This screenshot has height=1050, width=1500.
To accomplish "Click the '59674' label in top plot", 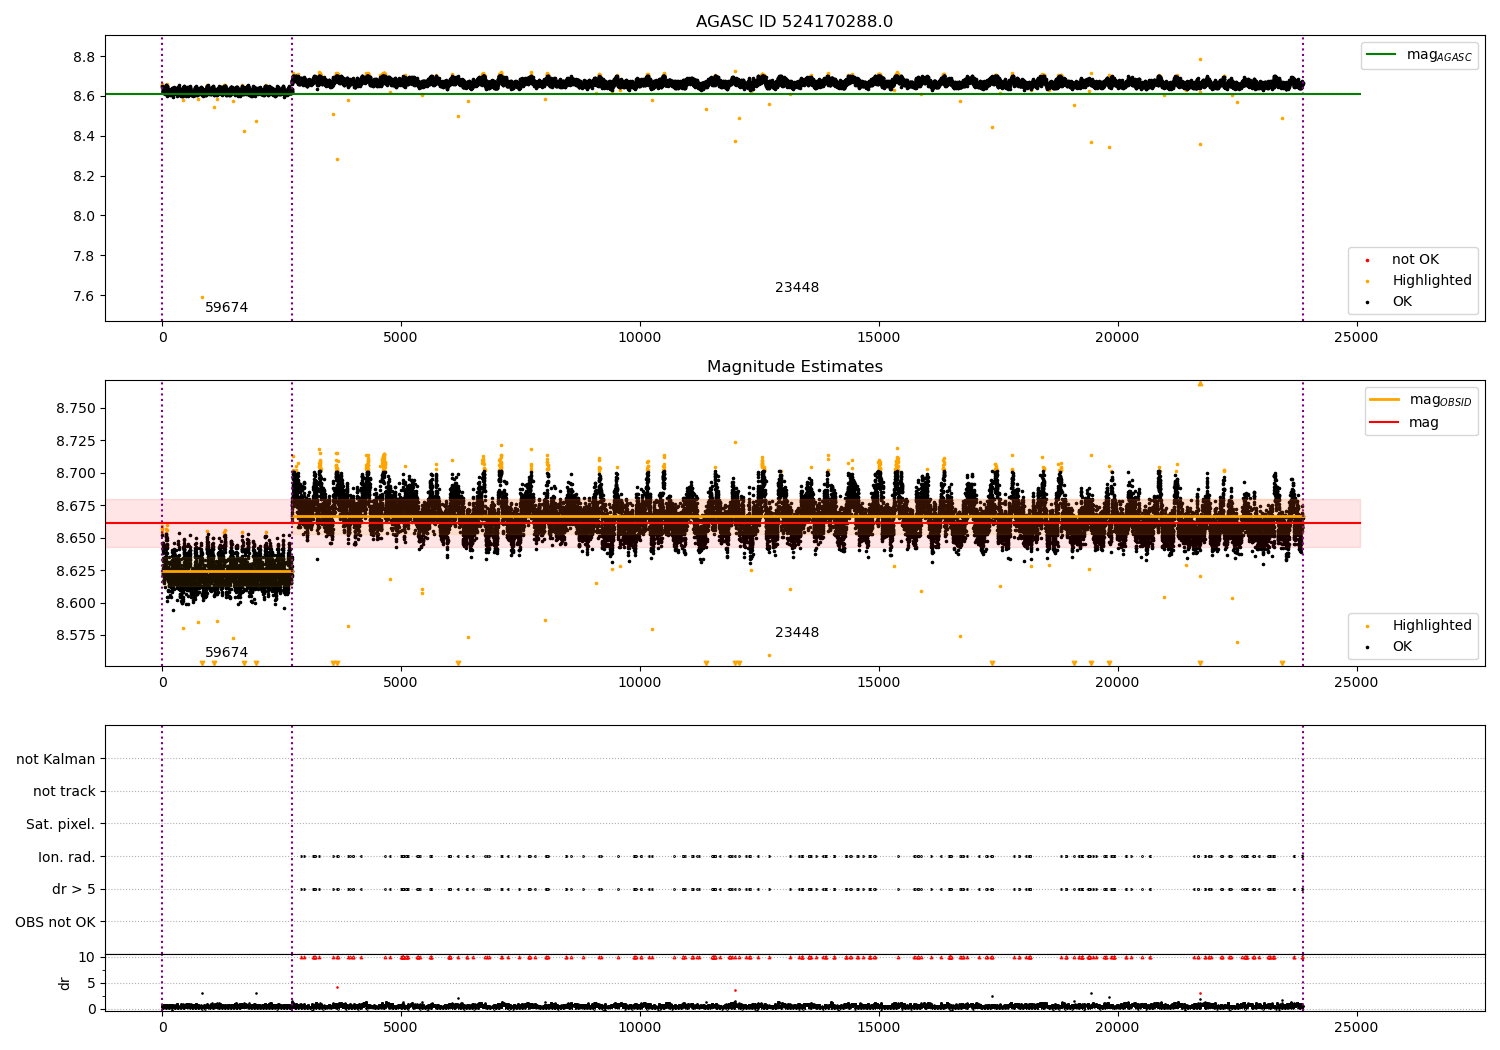I will (x=226, y=308).
